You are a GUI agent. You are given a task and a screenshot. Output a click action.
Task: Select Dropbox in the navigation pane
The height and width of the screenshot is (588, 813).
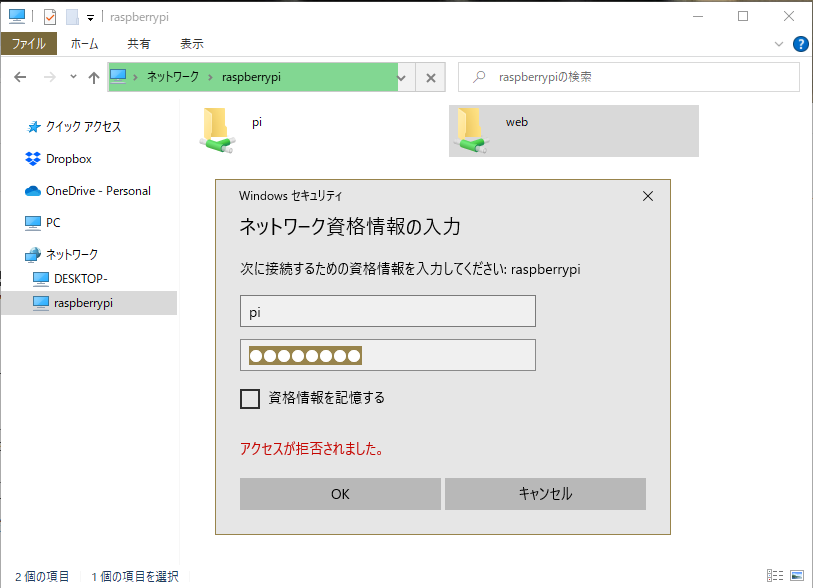[68, 159]
